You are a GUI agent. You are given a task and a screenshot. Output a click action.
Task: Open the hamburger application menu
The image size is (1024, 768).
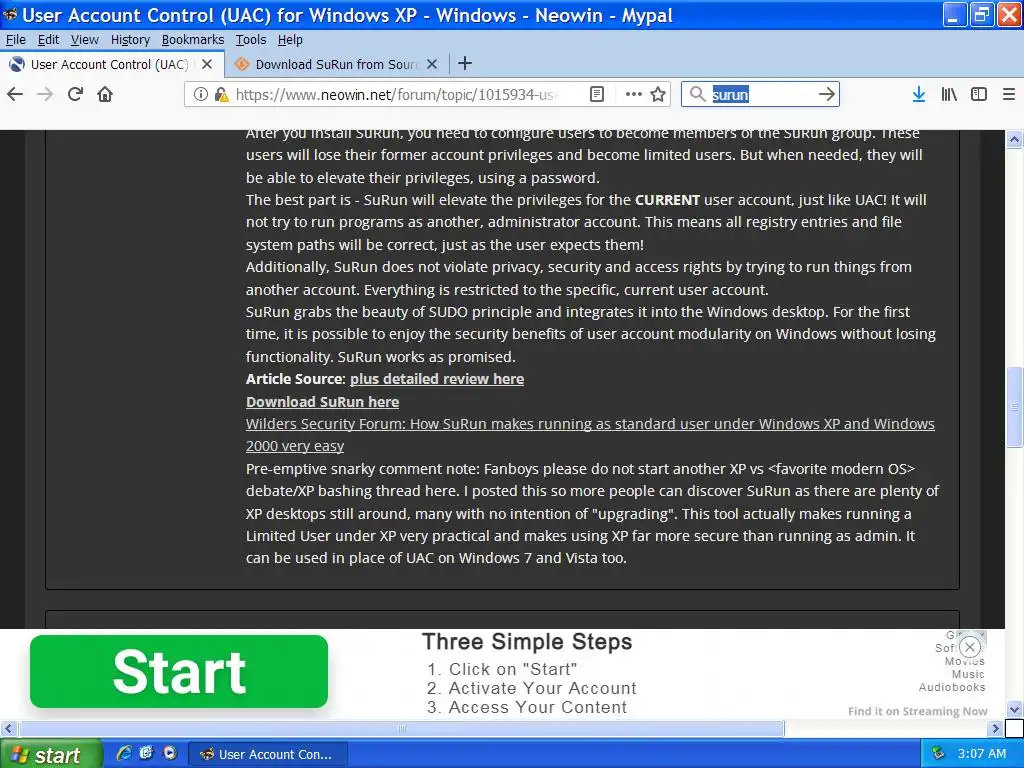pyautogui.click(x=1009, y=95)
